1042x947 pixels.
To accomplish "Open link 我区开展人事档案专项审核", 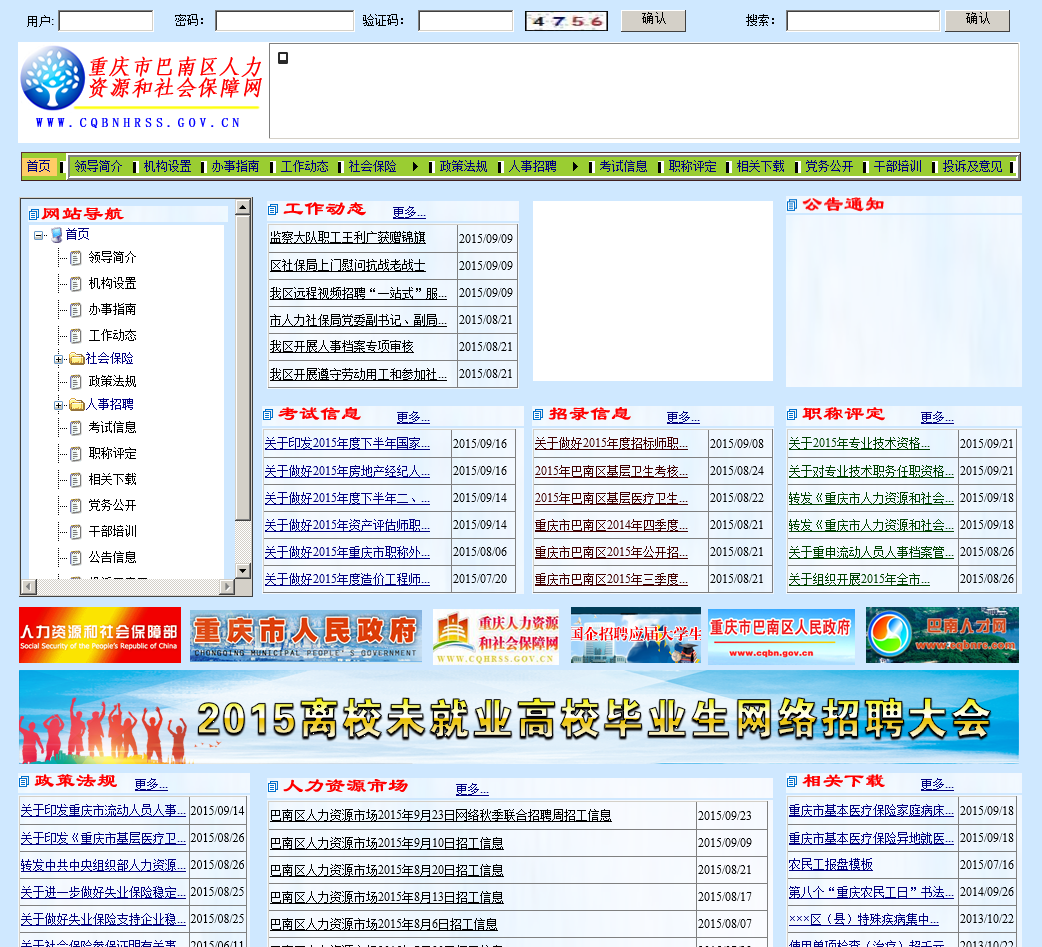I will click(342, 347).
